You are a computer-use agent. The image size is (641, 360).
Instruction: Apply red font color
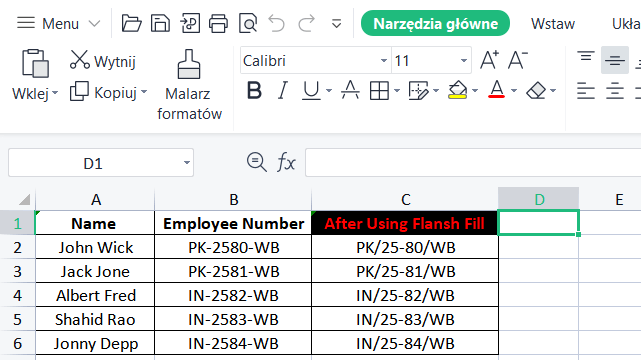(496, 90)
